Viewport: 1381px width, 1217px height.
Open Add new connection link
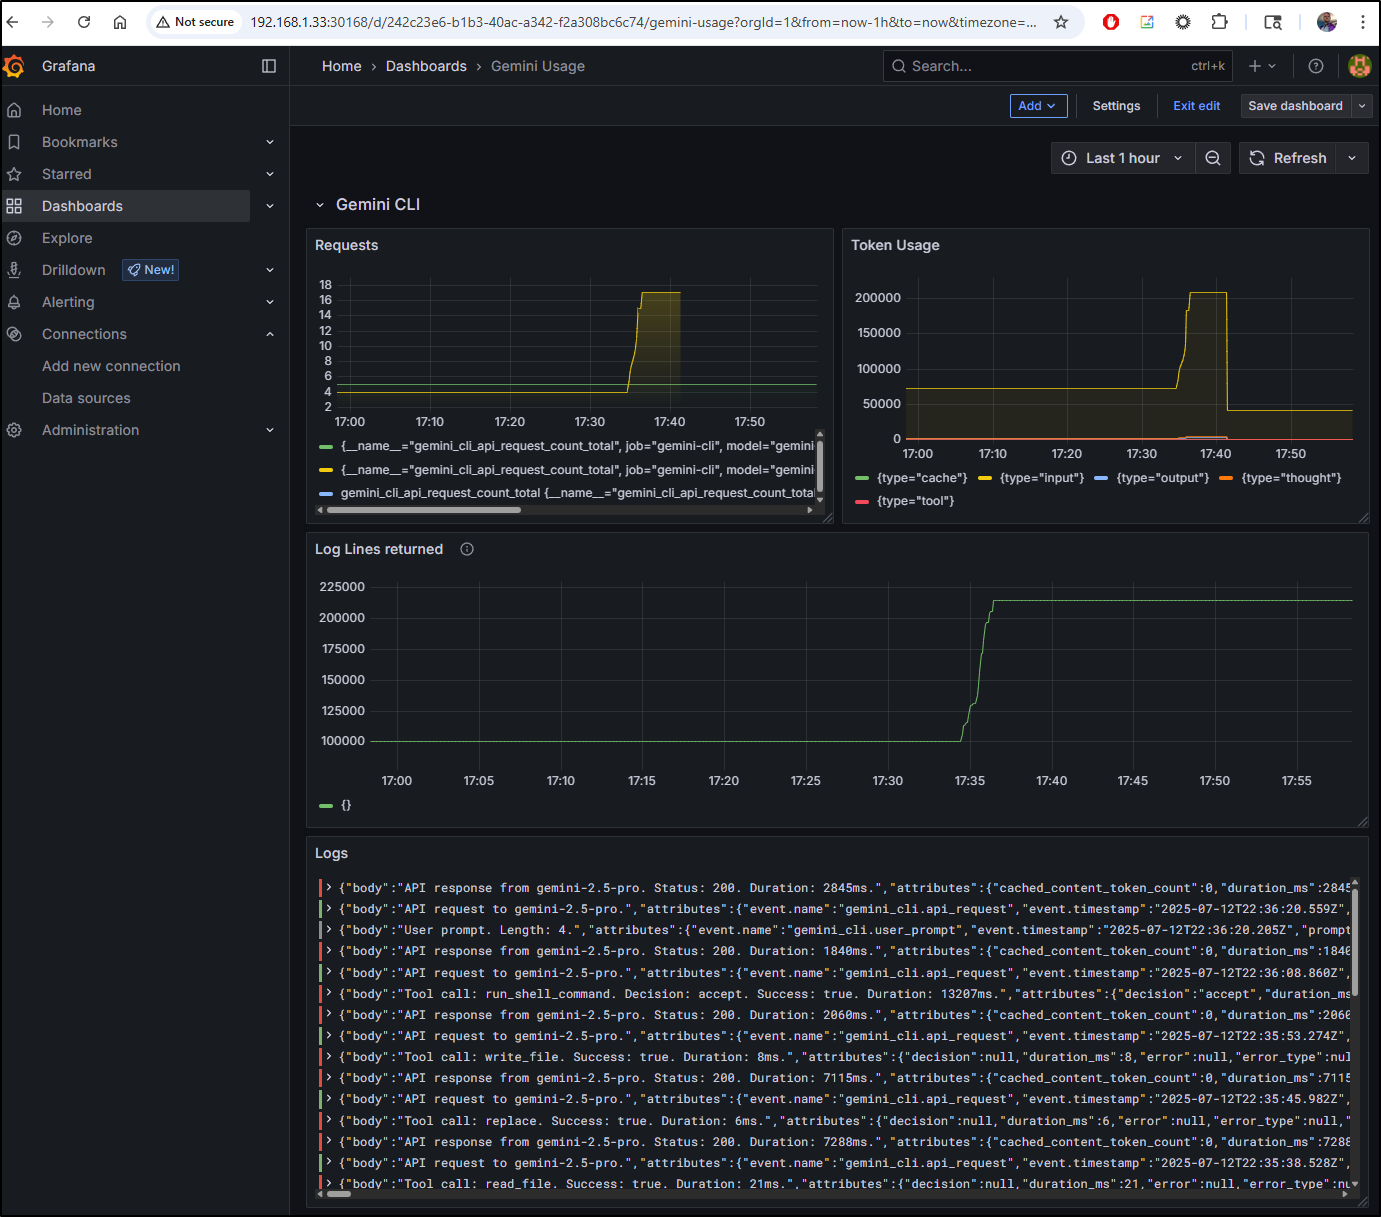(x=111, y=366)
